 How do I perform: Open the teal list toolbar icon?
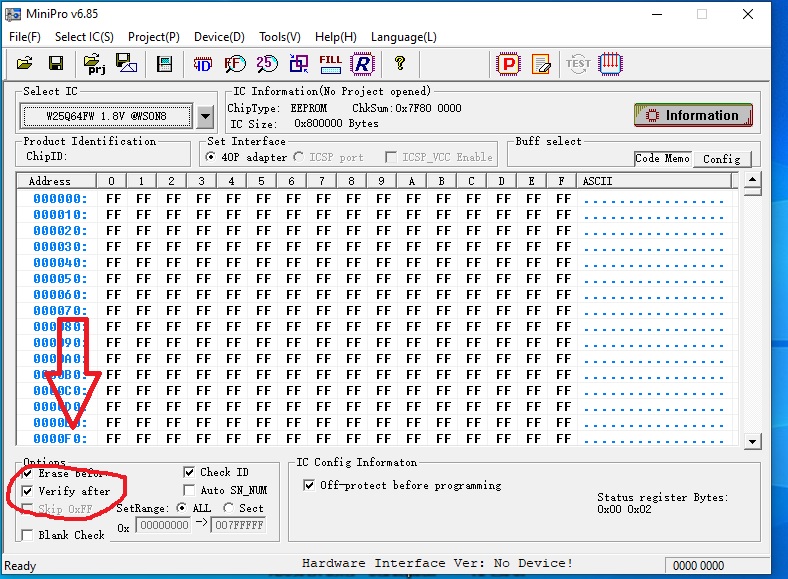pyautogui.click(x=164, y=64)
